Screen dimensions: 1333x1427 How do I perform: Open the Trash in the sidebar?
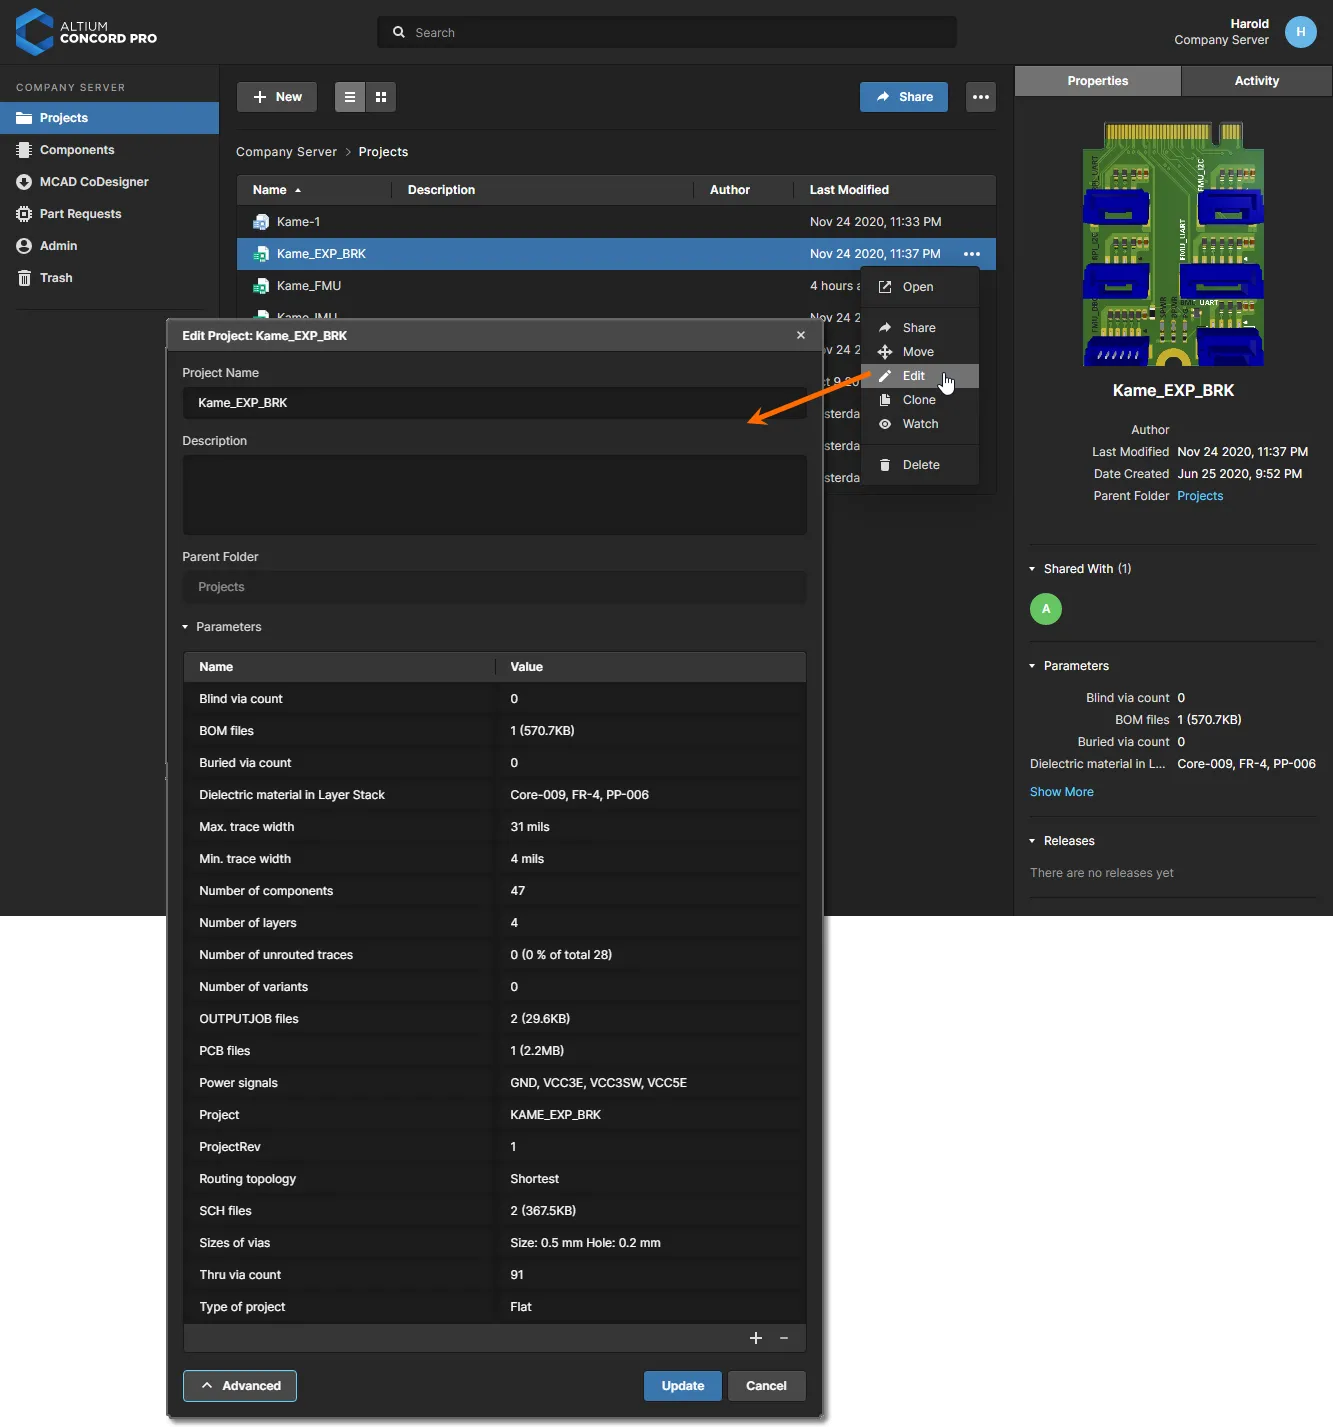[x=109, y=278]
